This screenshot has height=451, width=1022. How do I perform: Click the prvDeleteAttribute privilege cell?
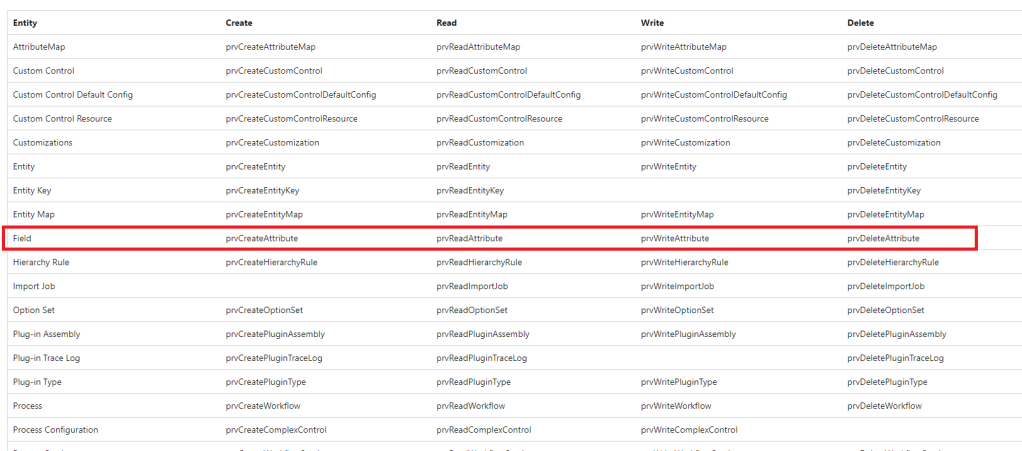pos(883,238)
